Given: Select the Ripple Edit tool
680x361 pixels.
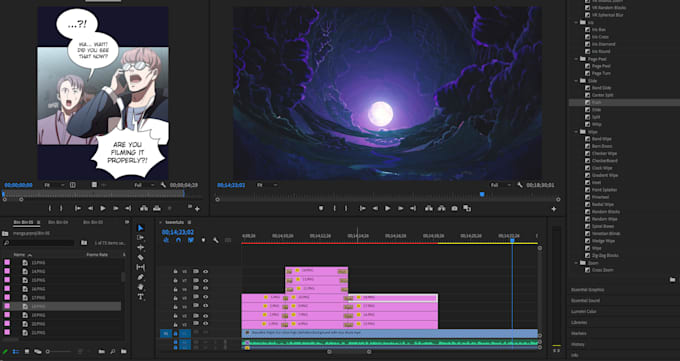Looking at the screenshot, I should click(141, 247).
